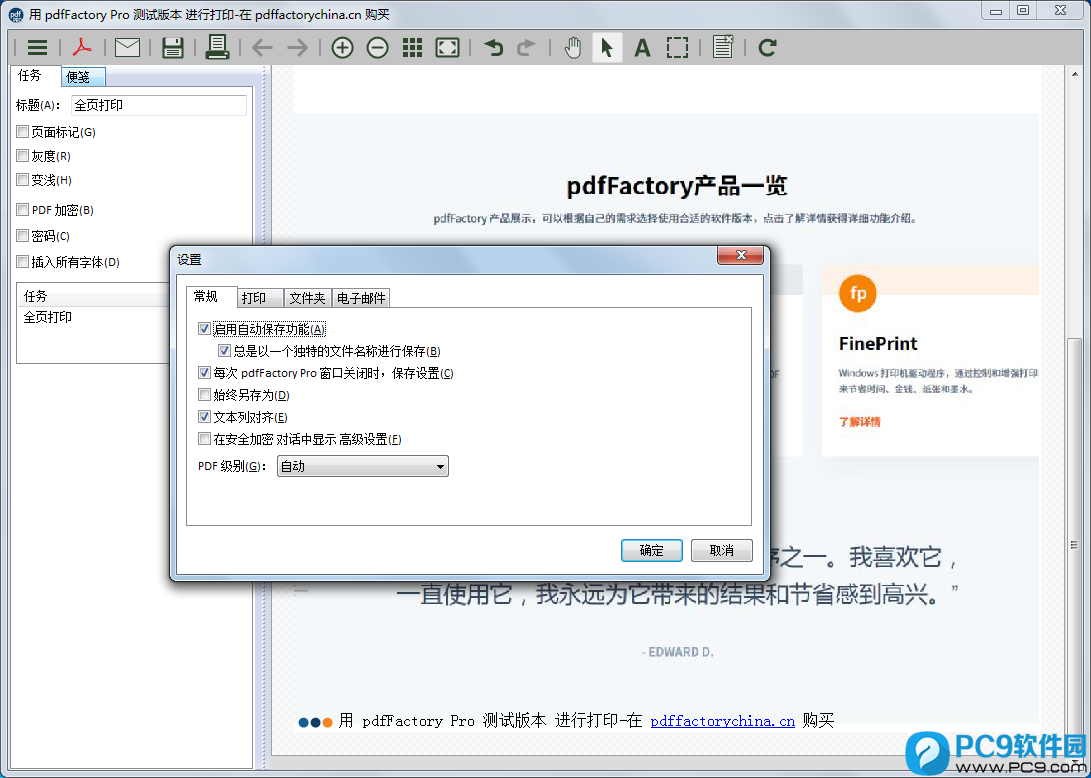Click the red Adobe PDF icon

[x=82, y=47]
